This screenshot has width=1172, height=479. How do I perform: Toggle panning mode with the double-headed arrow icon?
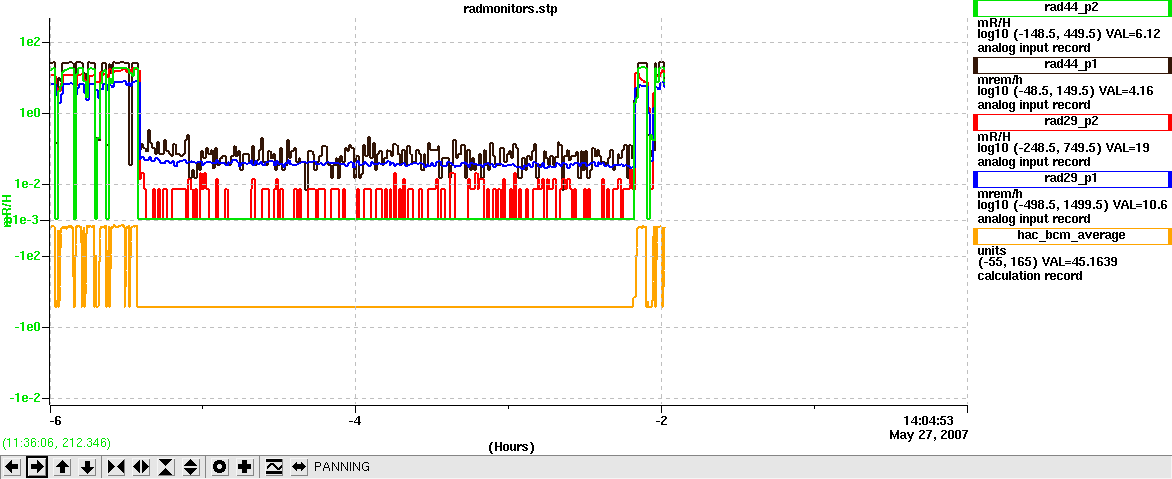coord(299,467)
